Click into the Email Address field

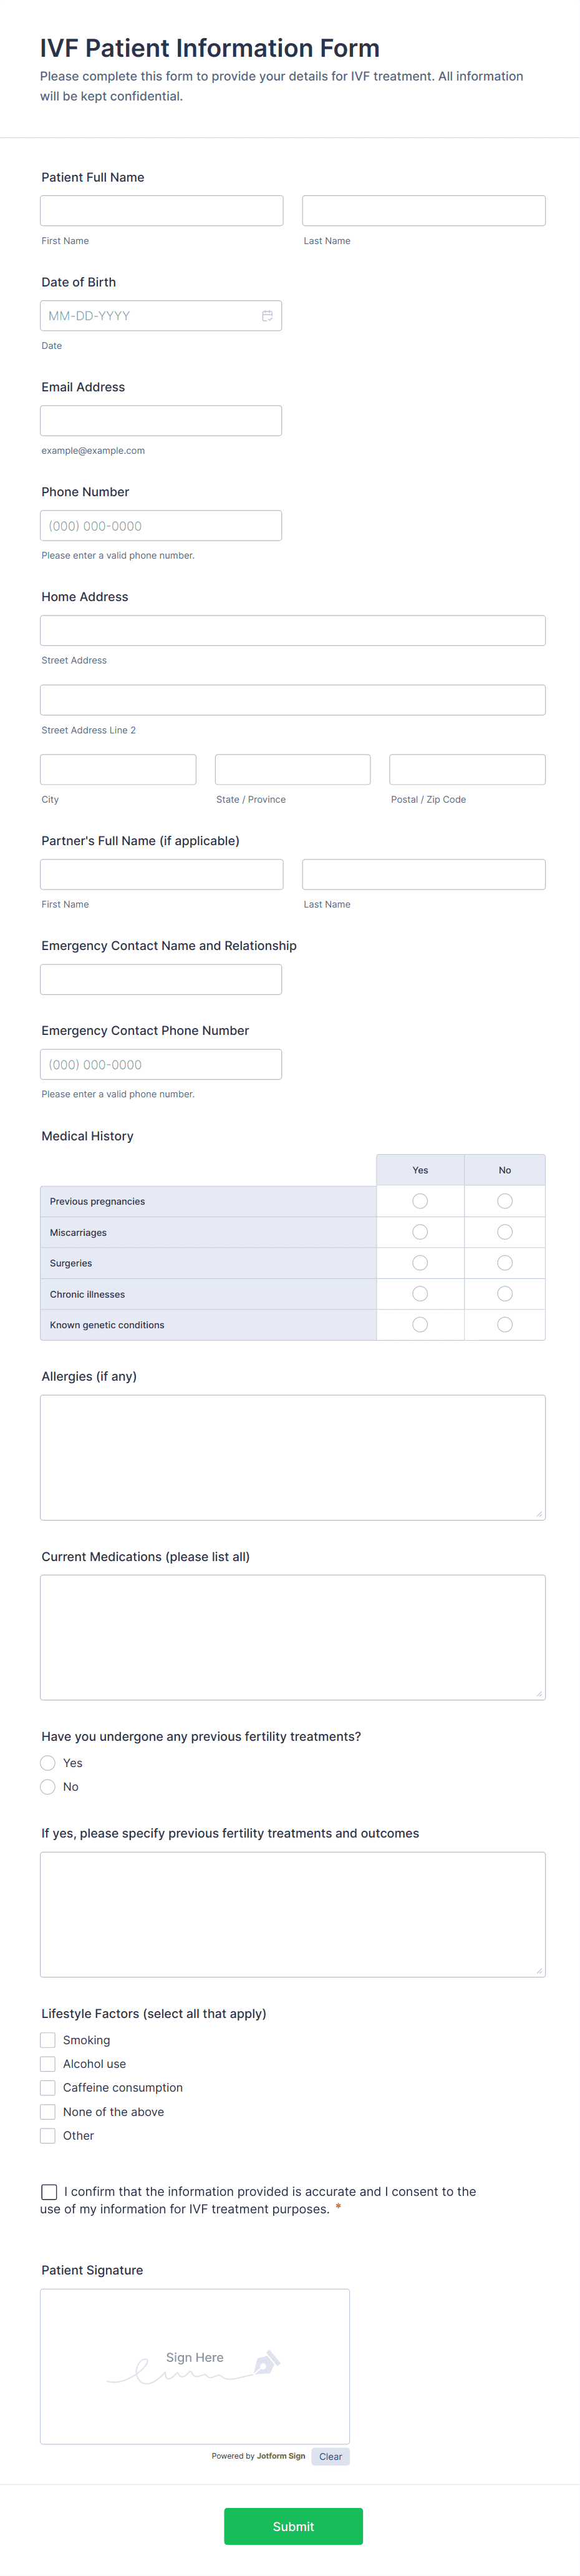(x=161, y=421)
